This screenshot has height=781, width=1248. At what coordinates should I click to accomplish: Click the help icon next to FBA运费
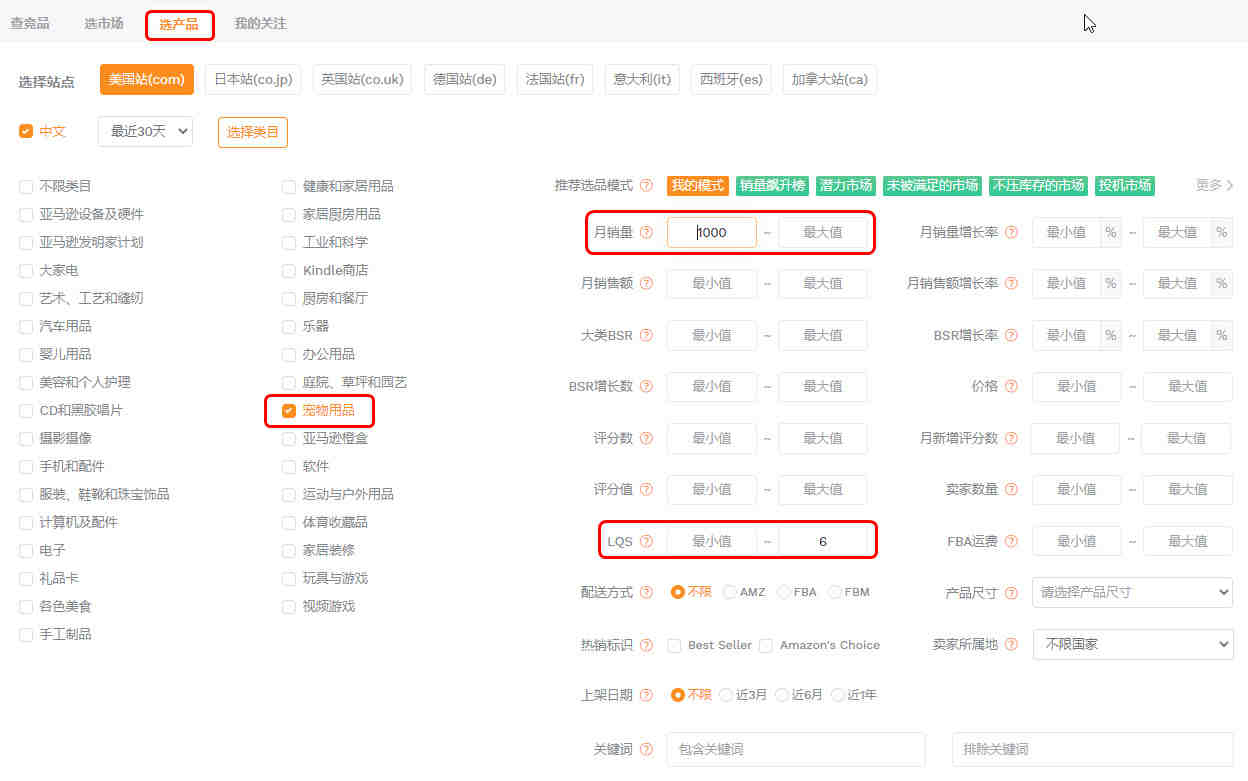1011,541
